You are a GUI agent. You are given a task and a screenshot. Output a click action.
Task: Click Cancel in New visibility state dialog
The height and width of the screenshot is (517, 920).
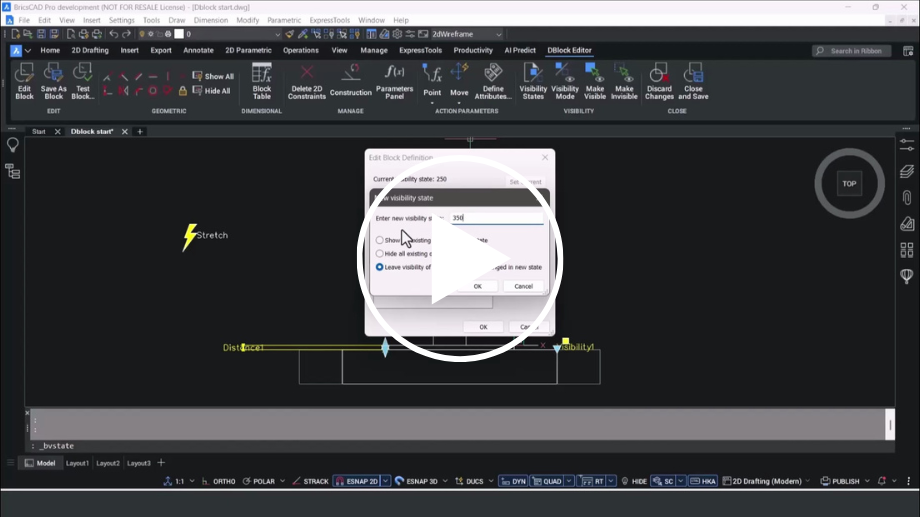point(523,286)
